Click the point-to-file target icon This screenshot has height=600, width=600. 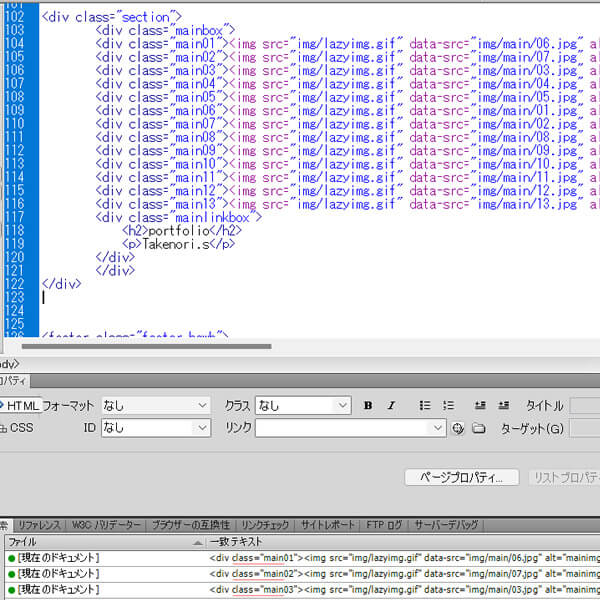click(x=458, y=428)
